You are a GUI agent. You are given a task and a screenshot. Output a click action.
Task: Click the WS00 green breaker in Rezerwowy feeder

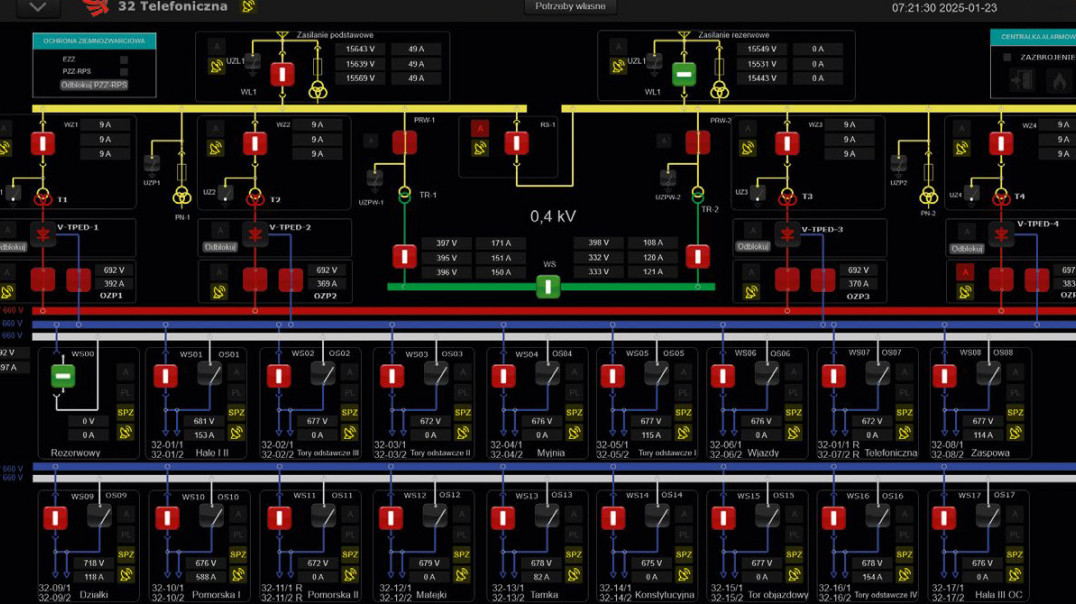click(x=63, y=376)
